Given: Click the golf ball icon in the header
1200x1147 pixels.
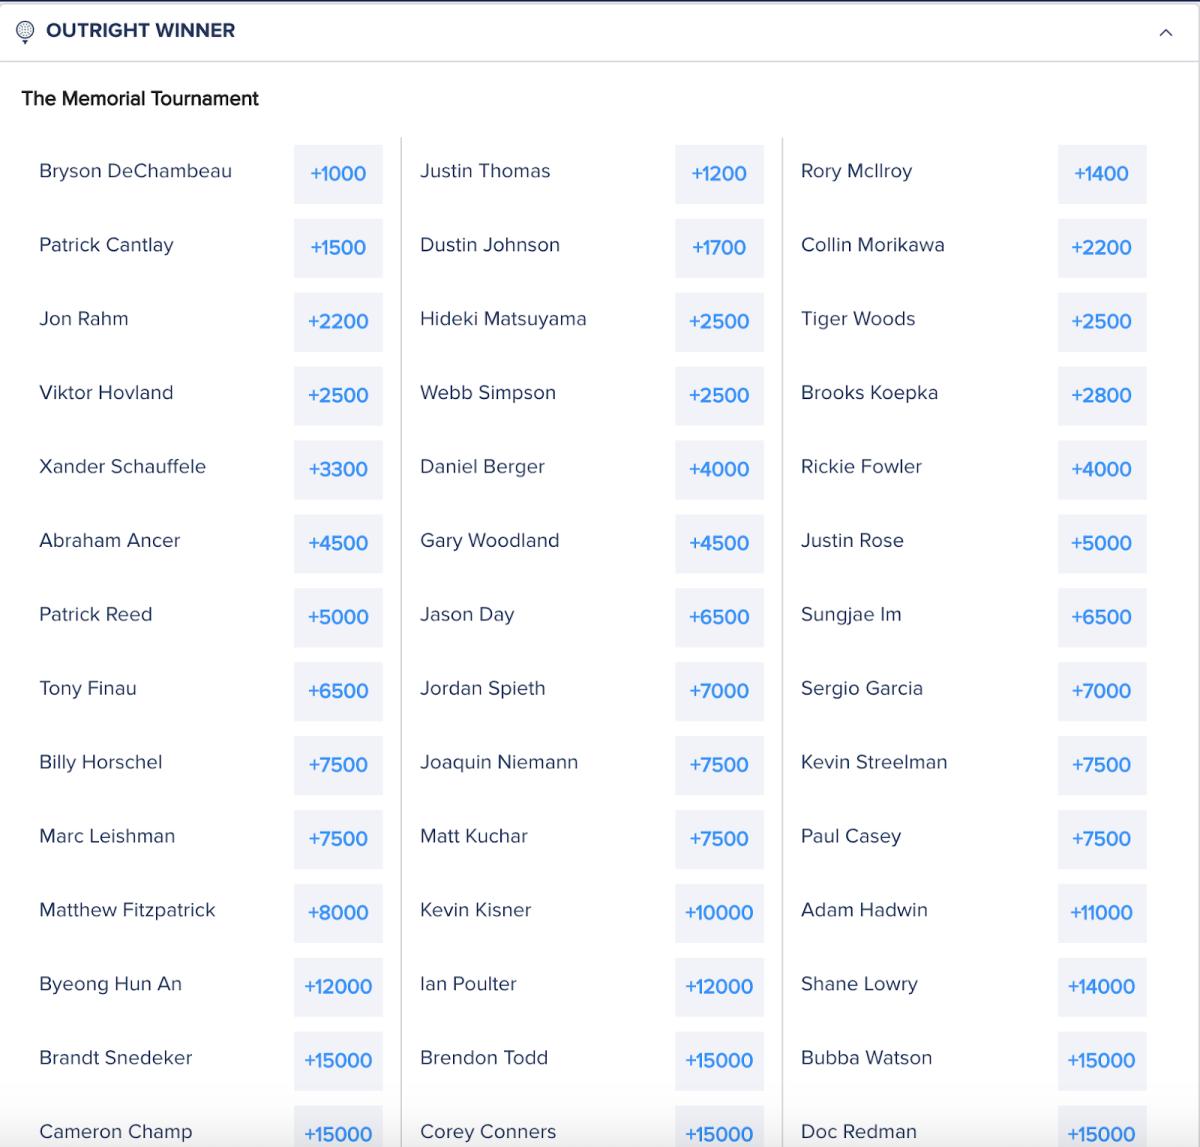Looking at the screenshot, I should pos(27,30).
